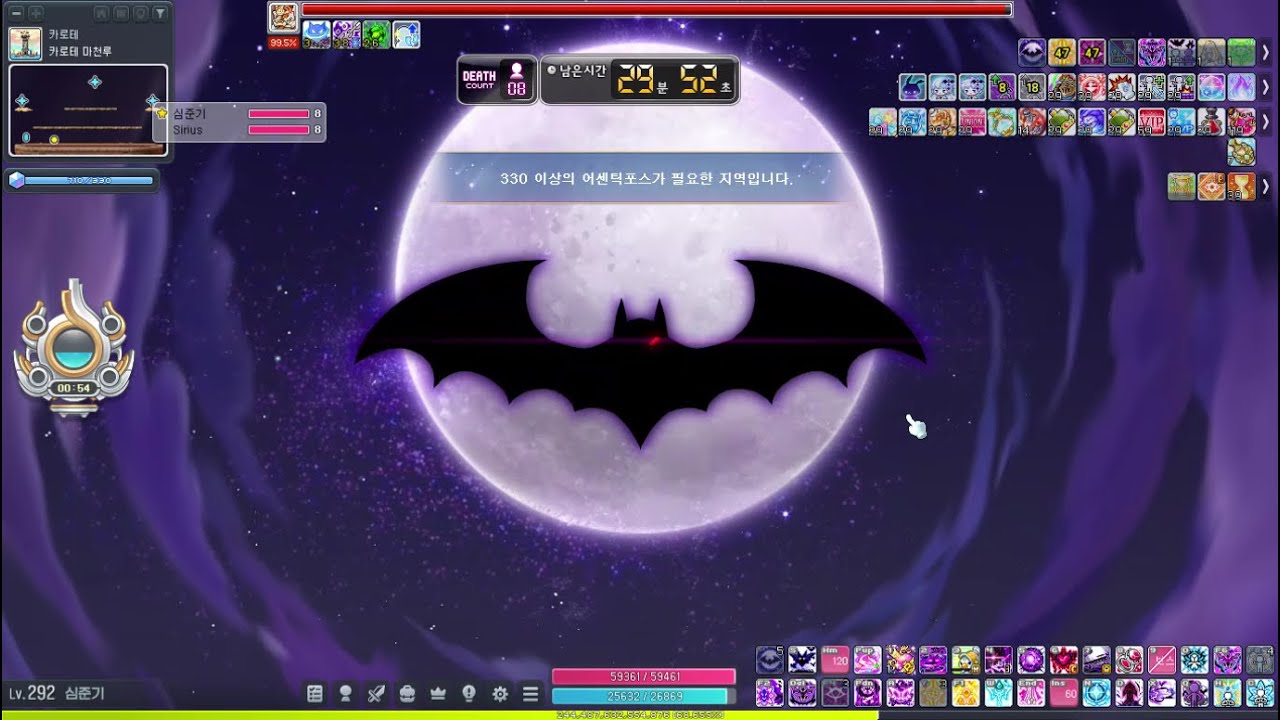Open the minimap filter funnel icon
Screen dimensions: 1280x720
(159, 13)
